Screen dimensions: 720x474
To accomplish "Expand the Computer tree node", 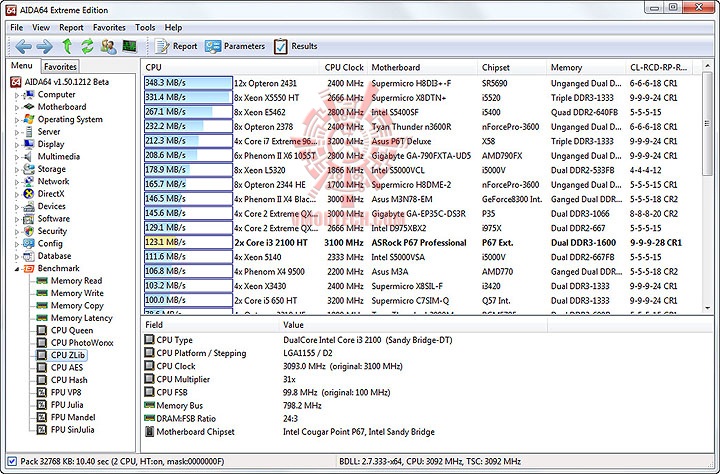I will click(x=17, y=95).
